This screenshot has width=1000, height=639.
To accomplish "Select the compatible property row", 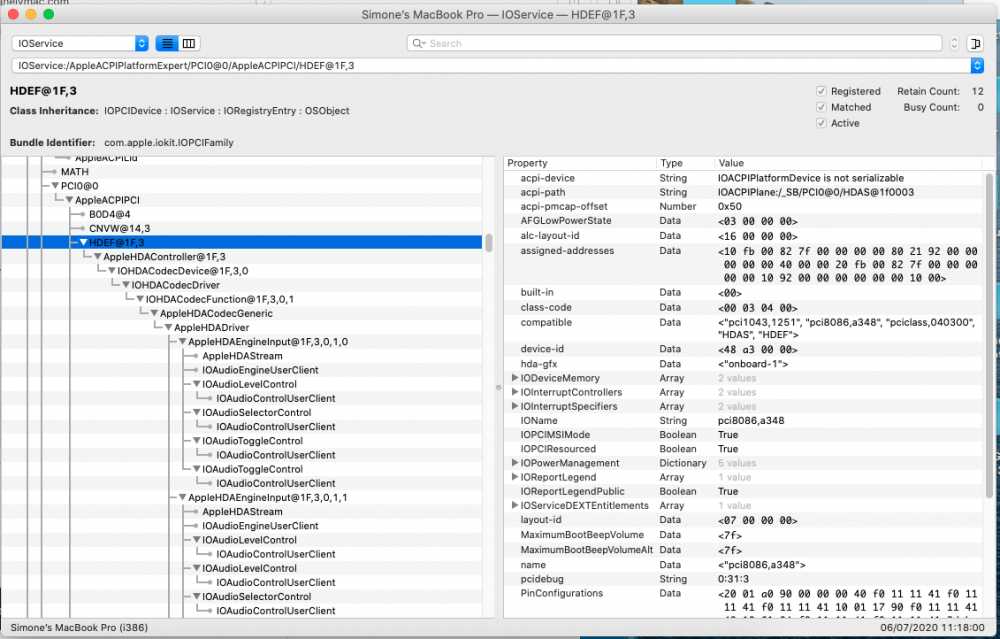I will (744, 328).
